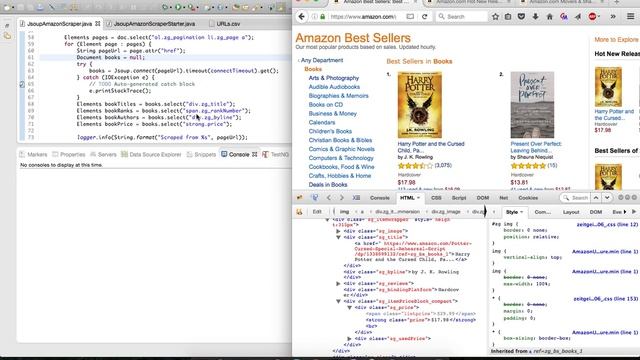The height and width of the screenshot is (360, 640).
Task: Click the Adblock Plus red icon
Action: pyautogui.click(x=592, y=17)
